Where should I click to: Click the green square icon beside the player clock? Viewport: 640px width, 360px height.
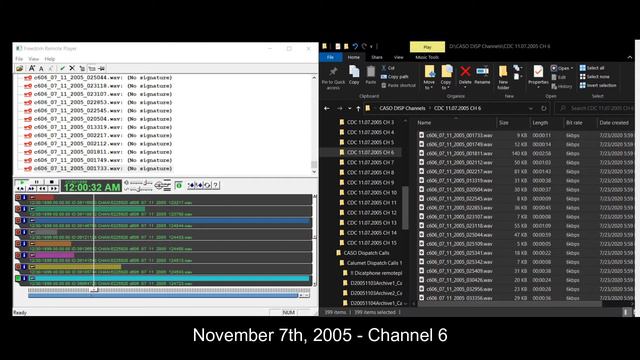click(x=178, y=185)
